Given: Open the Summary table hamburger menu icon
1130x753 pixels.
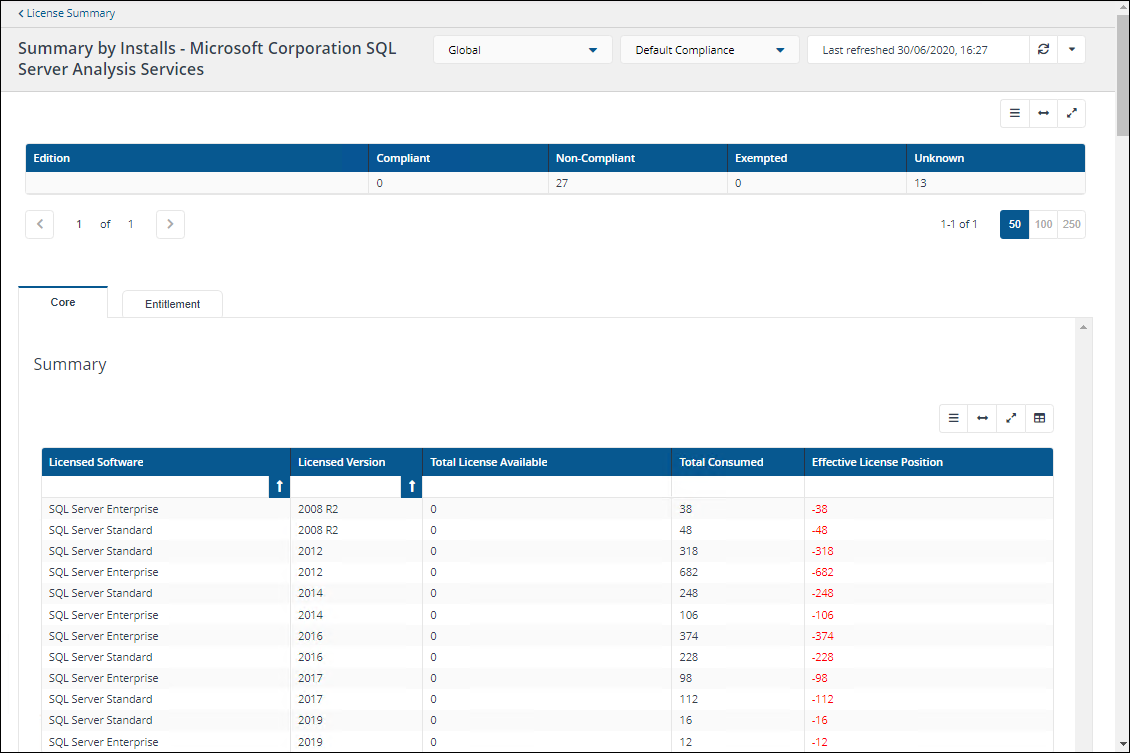Looking at the screenshot, I should pyautogui.click(x=953, y=418).
